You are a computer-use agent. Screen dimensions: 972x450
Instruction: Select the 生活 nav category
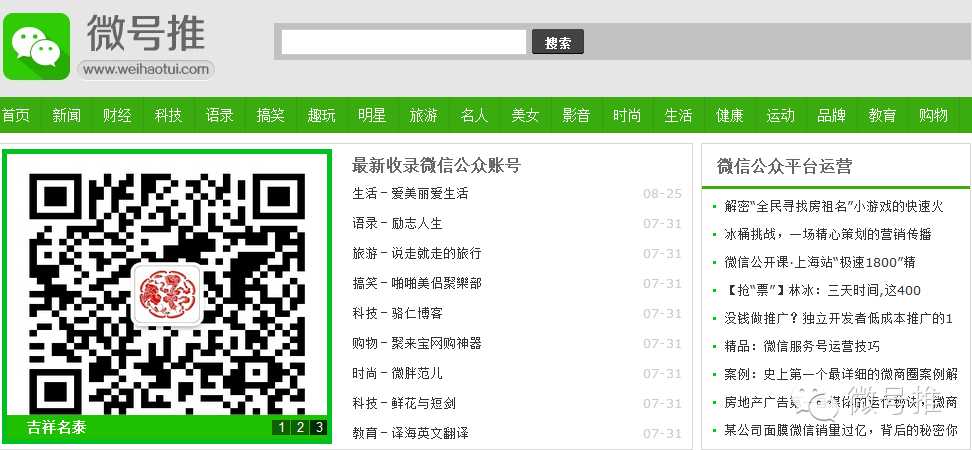coord(678,115)
